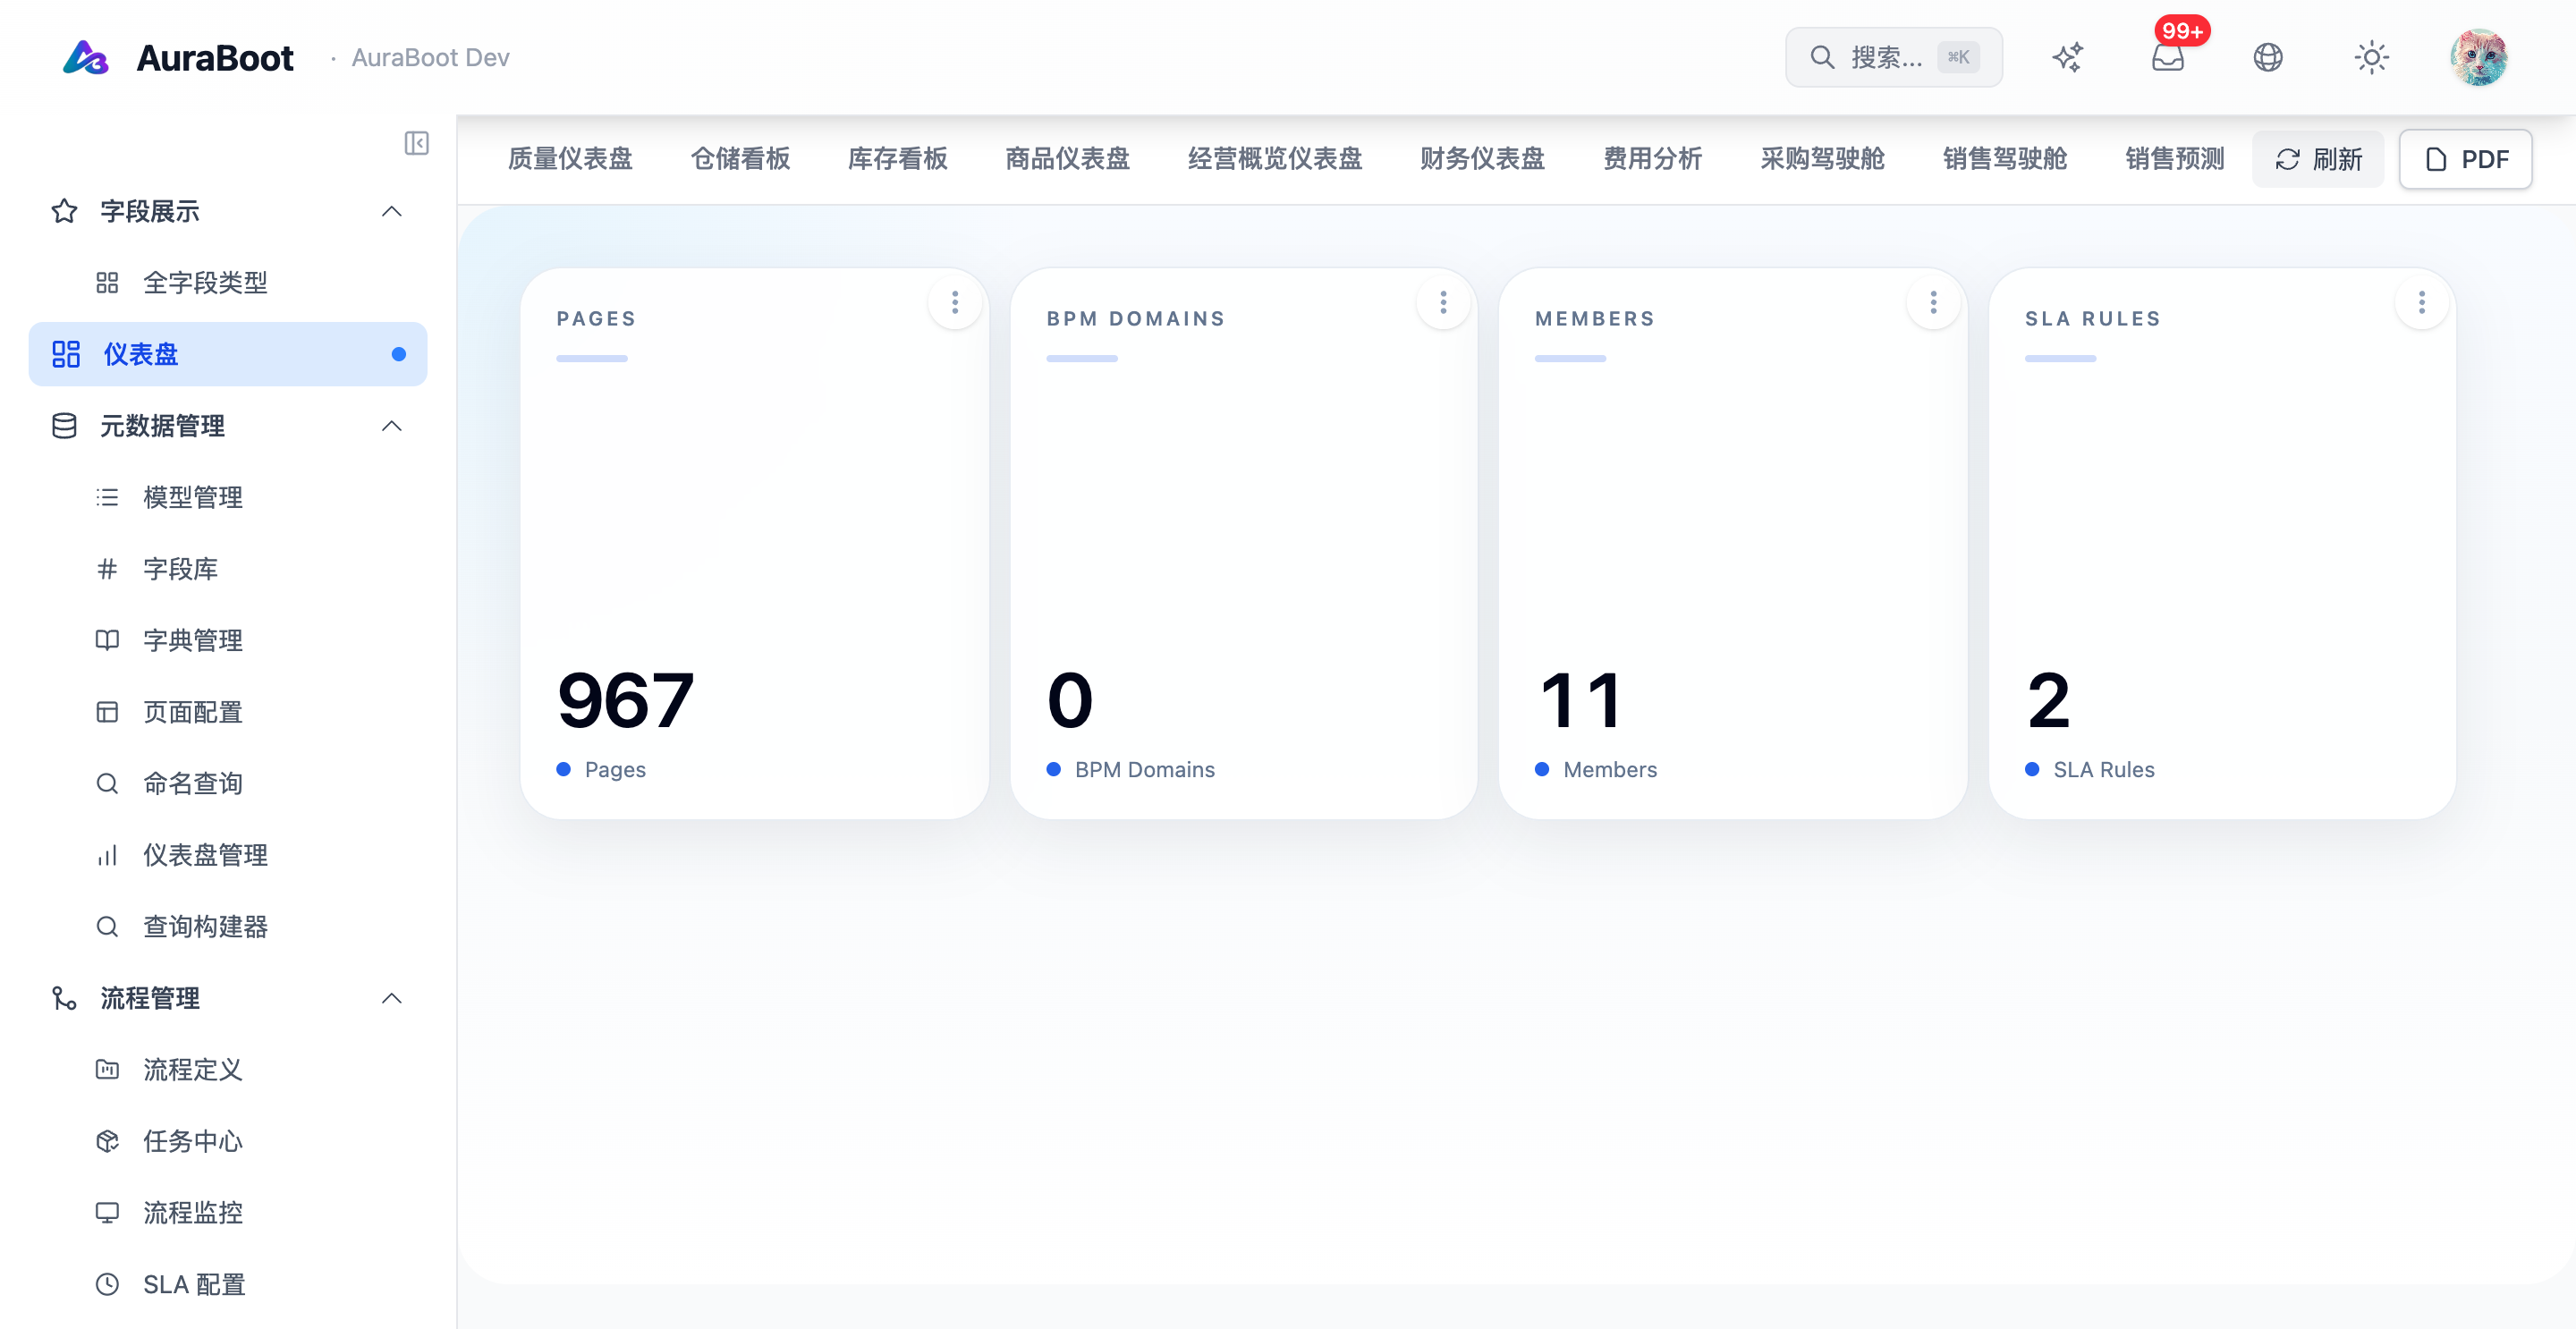
Task: Click the SLA Rules legend label
Action: pyautogui.click(x=2104, y=769)
